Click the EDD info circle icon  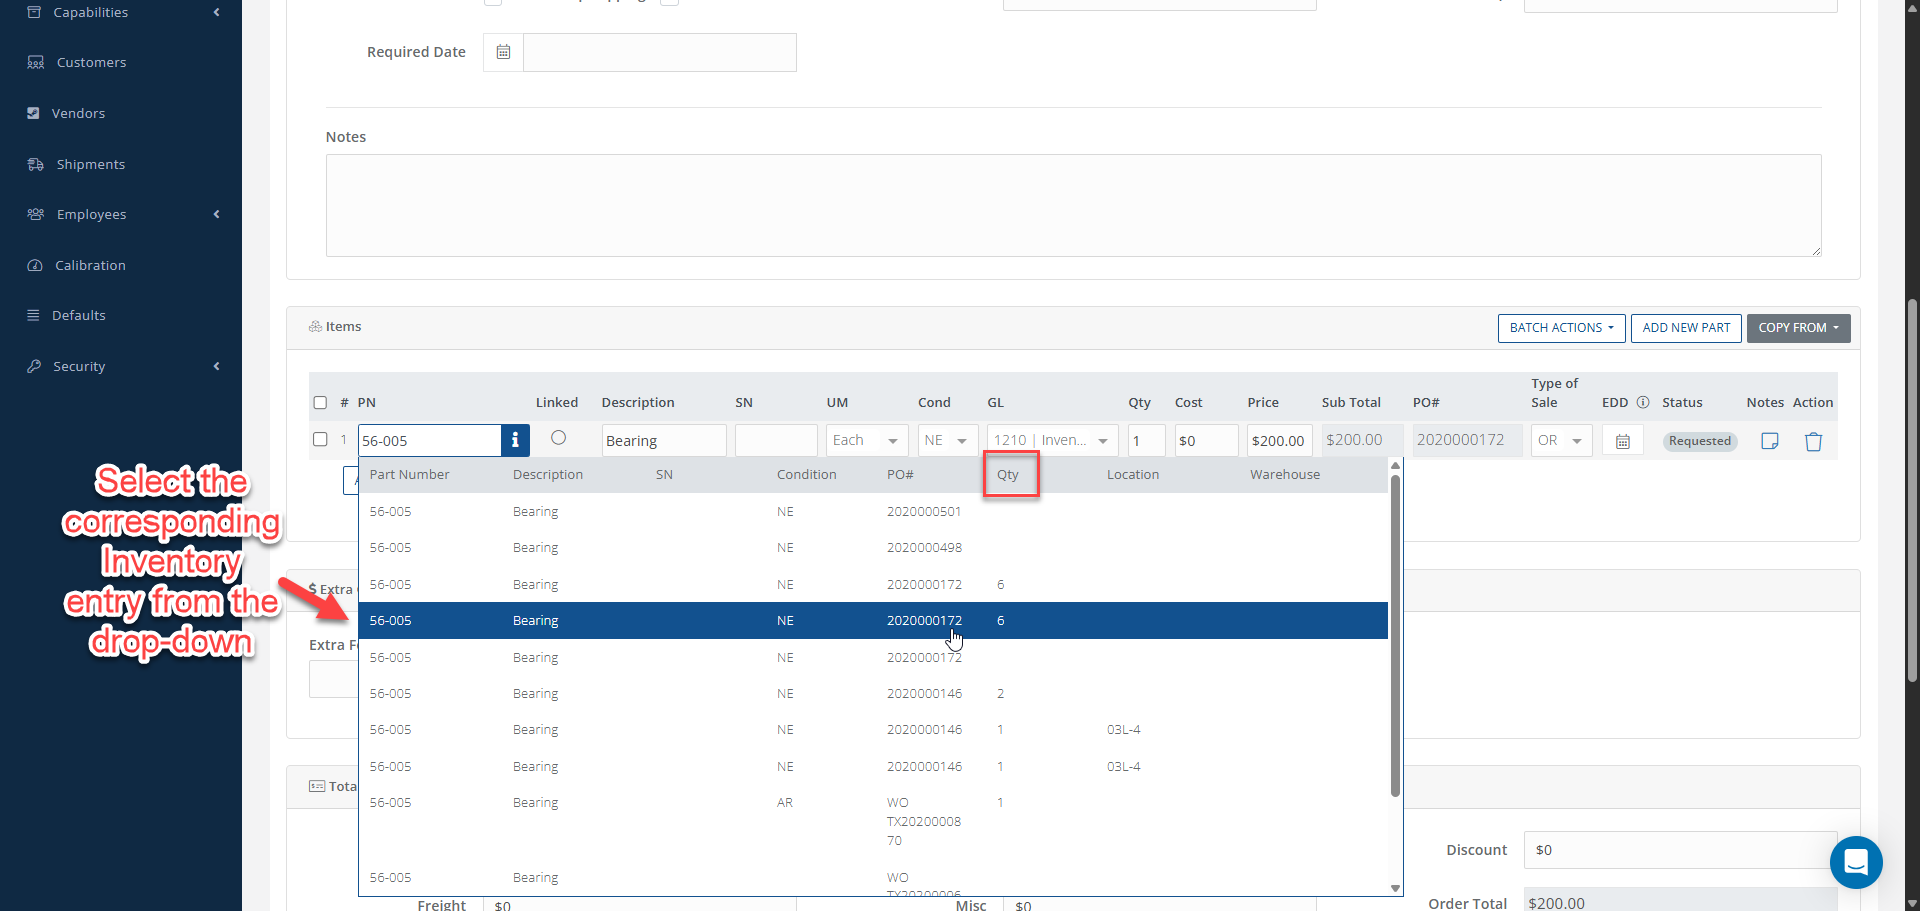coord(1643,402)
